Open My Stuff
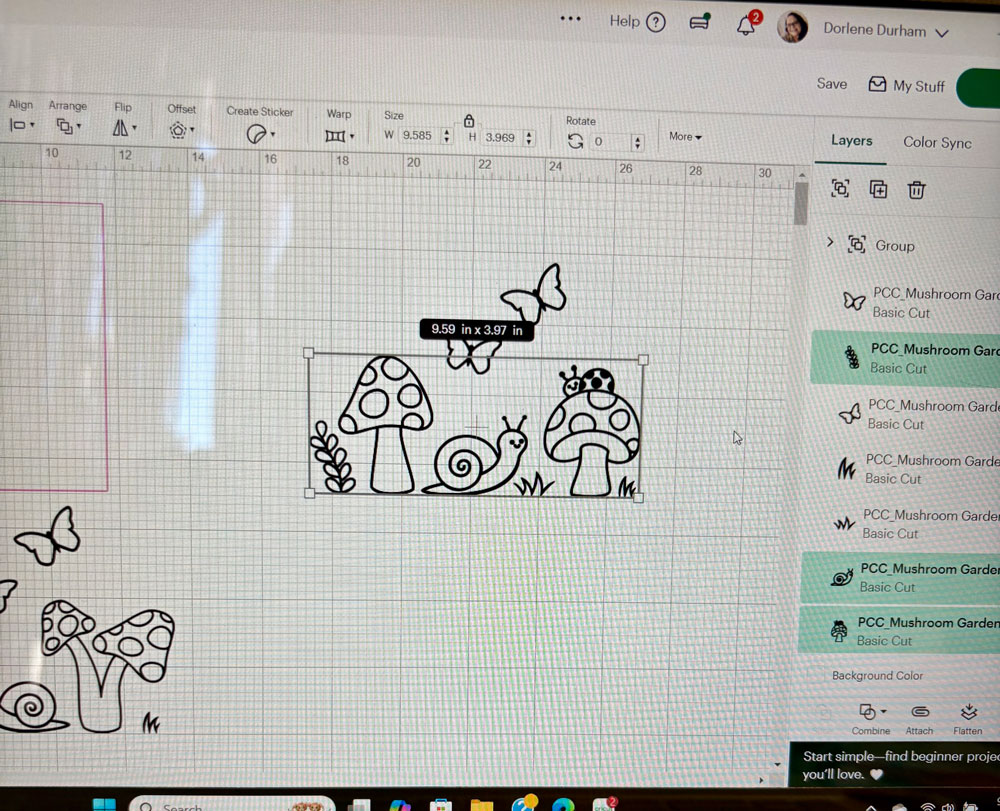The height and width of the screenshot is (811, 1000). point(906,86)
